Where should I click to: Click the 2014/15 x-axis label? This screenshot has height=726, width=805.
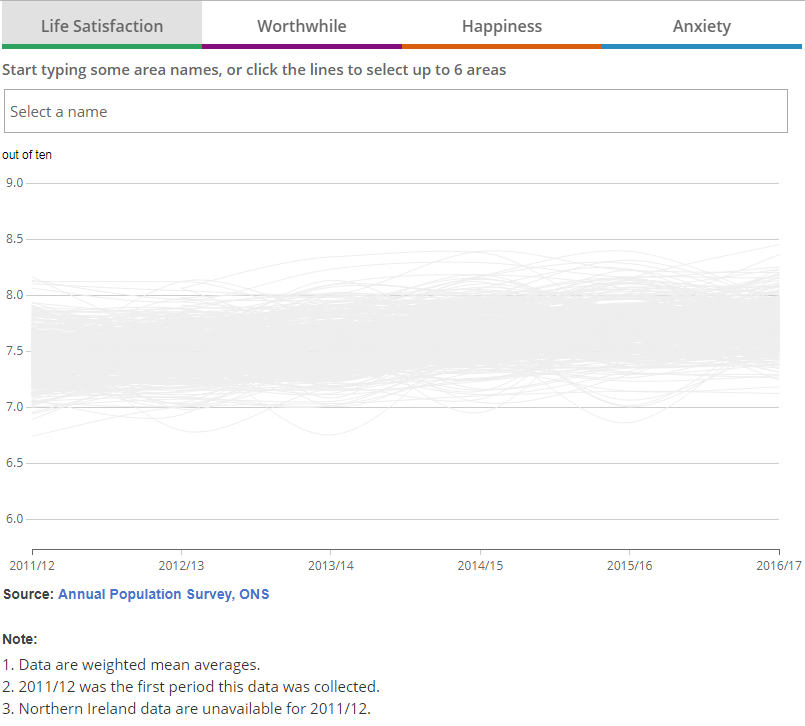coord(480,566)
